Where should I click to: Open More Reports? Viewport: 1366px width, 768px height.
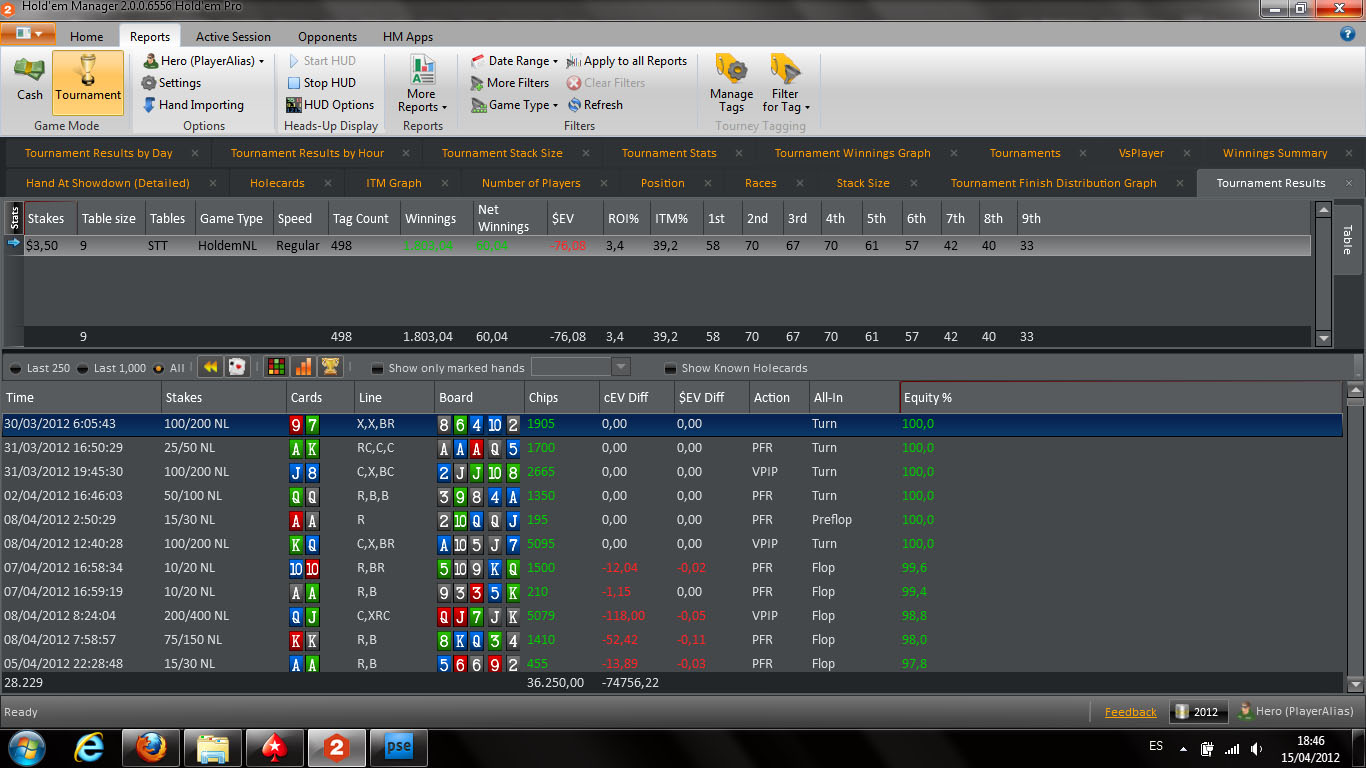tap(422, 84)
